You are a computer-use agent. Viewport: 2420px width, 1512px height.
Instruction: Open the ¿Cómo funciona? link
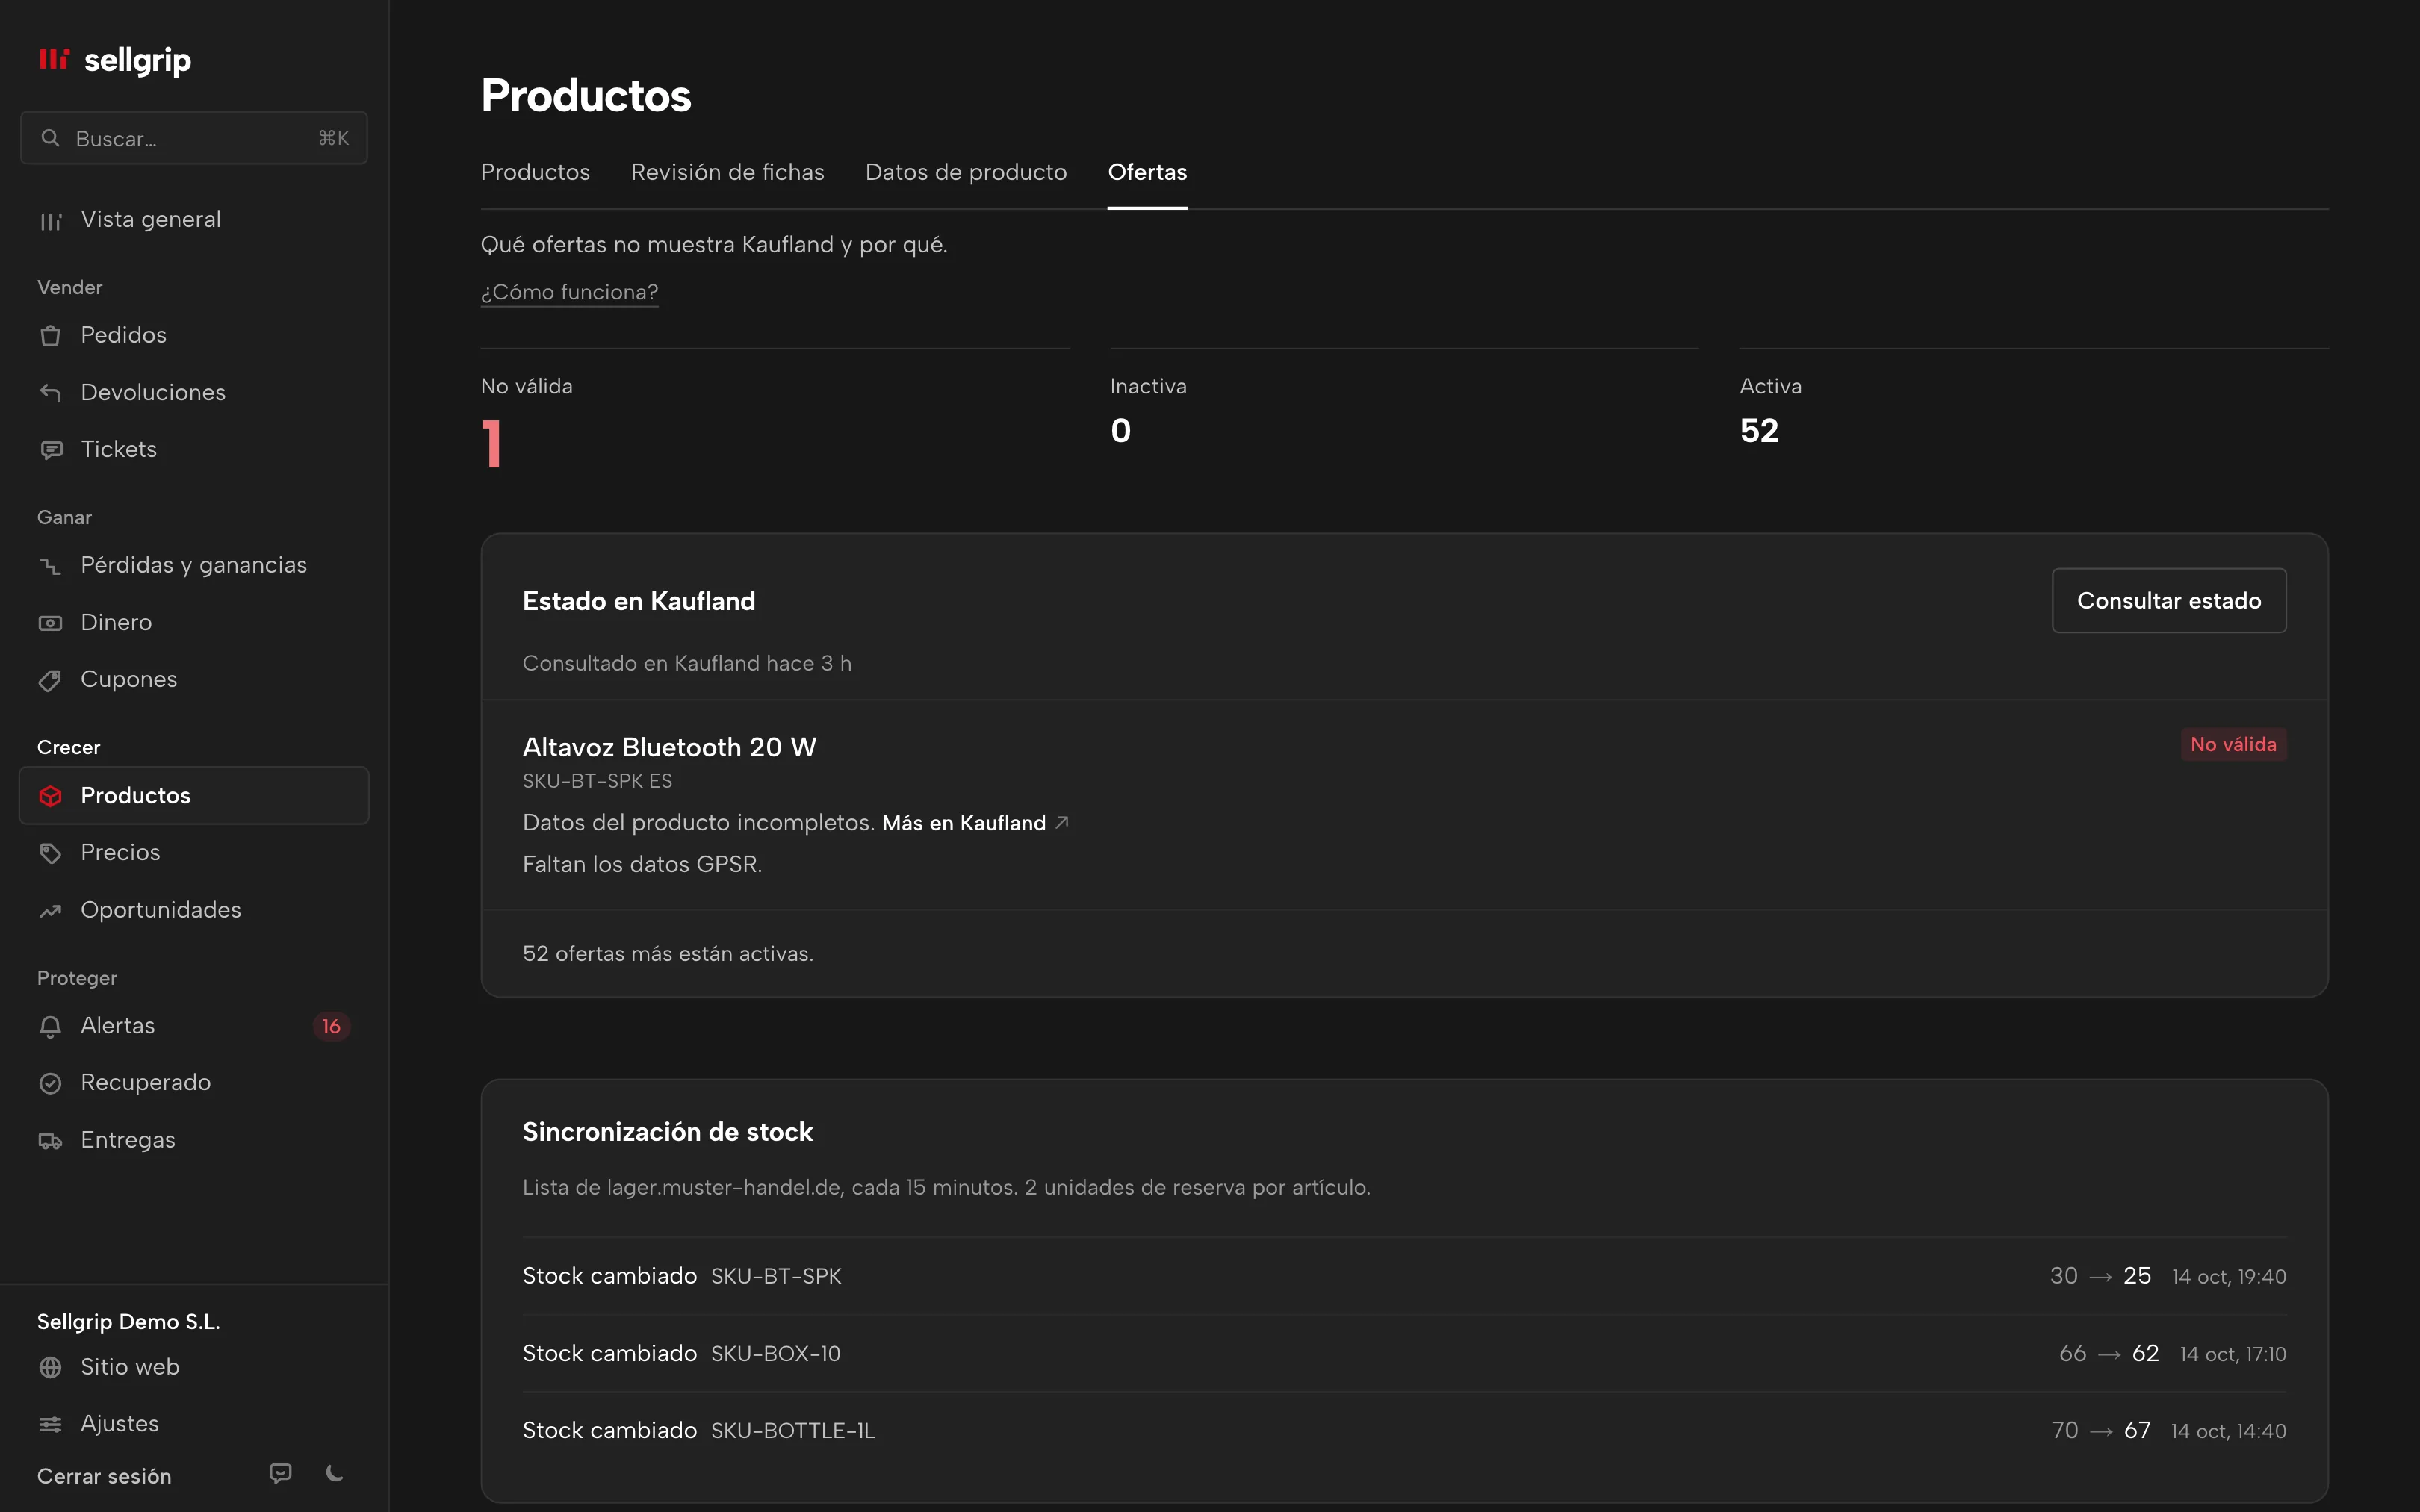[569, 292]
